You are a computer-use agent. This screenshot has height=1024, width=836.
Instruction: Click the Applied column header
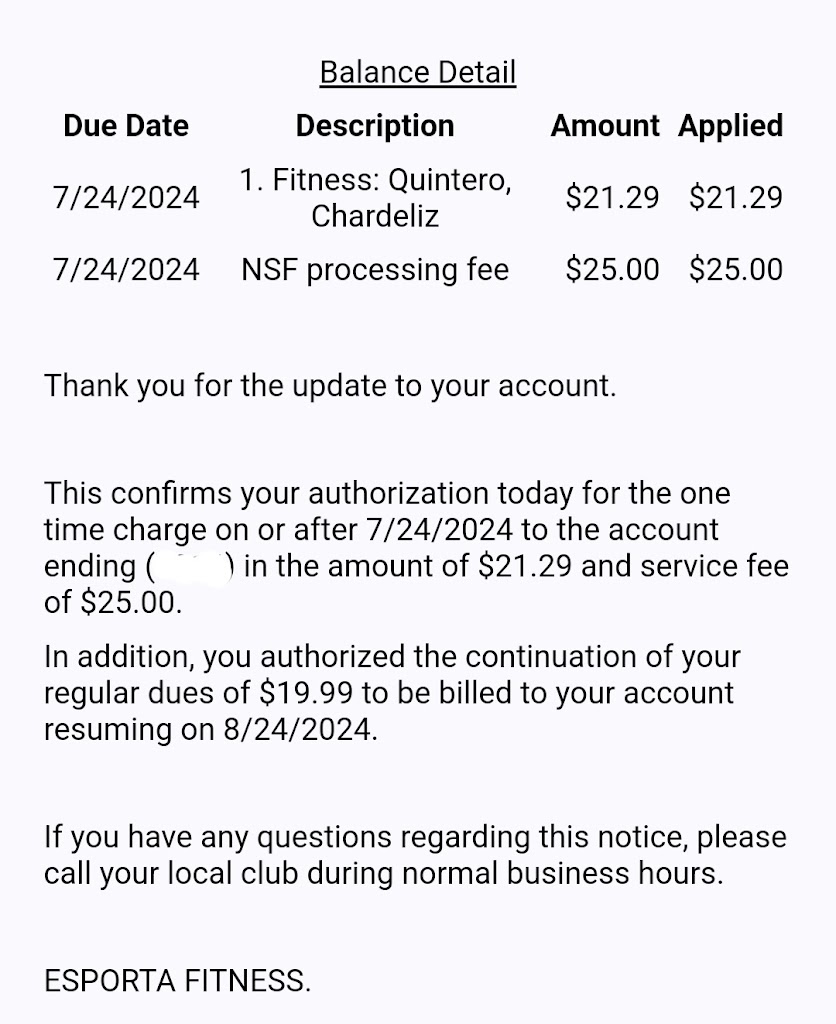point(730,126)
